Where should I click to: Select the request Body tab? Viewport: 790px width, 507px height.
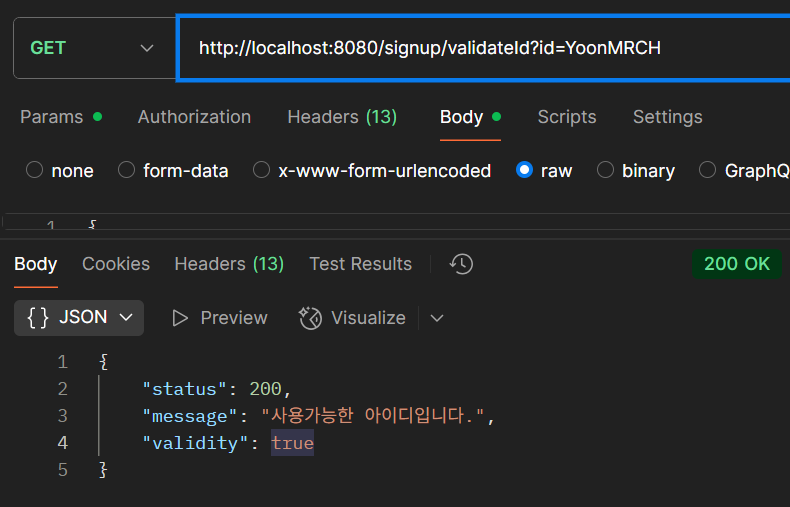pos(470,117)
